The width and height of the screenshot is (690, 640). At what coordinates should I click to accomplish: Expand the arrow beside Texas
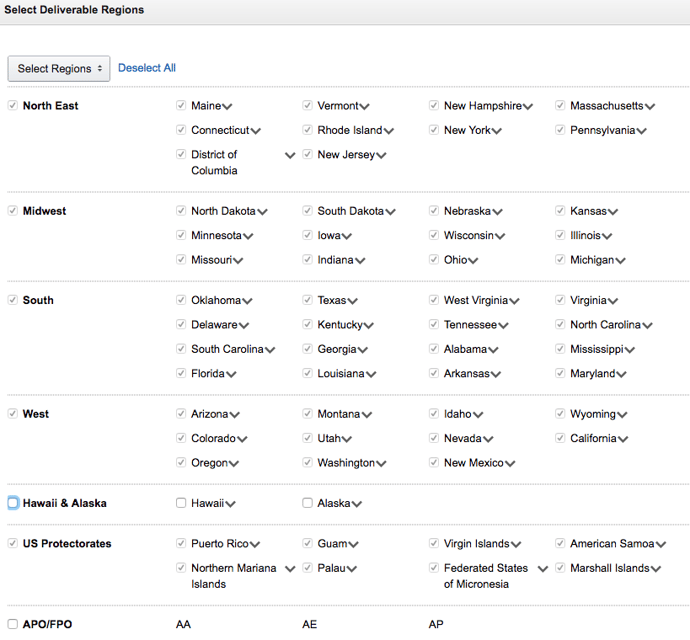coord(353,301)
